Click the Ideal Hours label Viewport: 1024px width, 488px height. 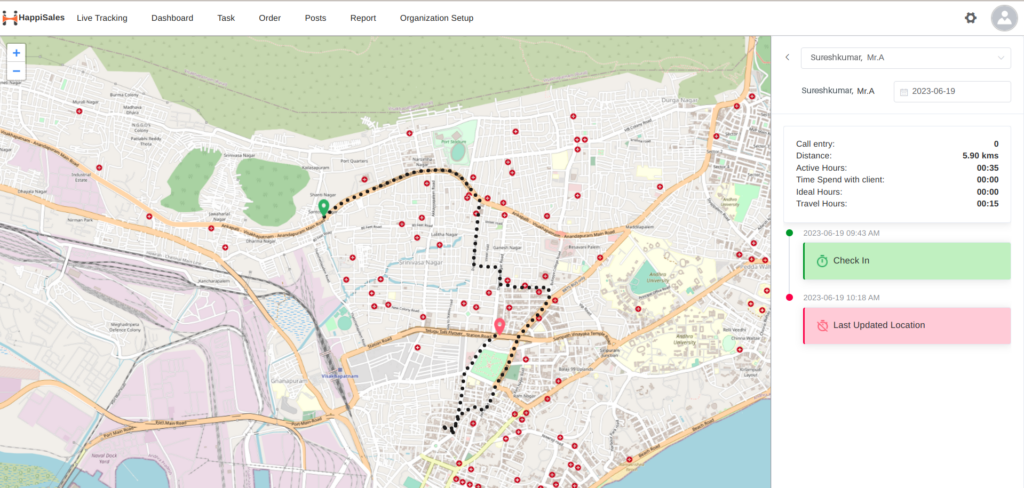click(819, 191)
